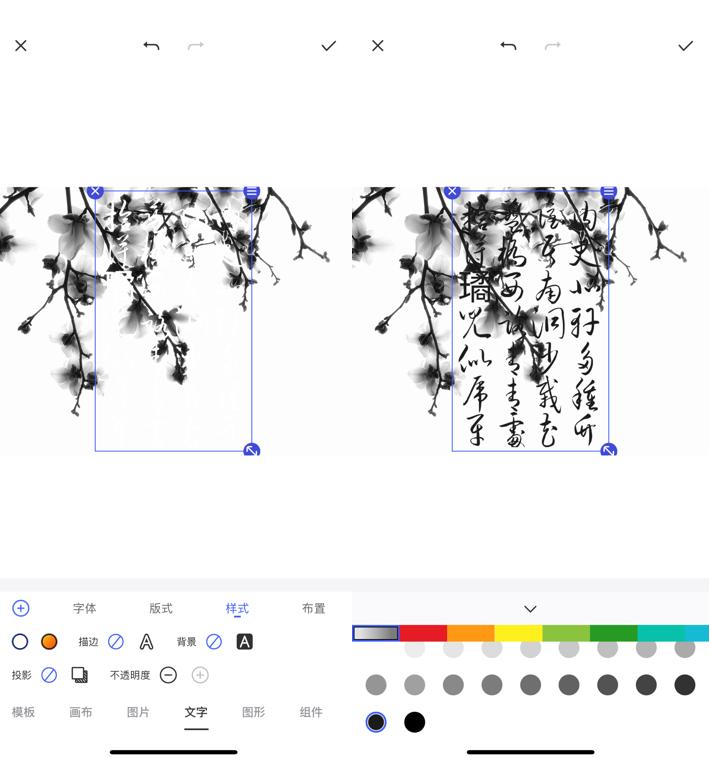
Task: Enable 背景 filled A background style
Action: point(245,642)
